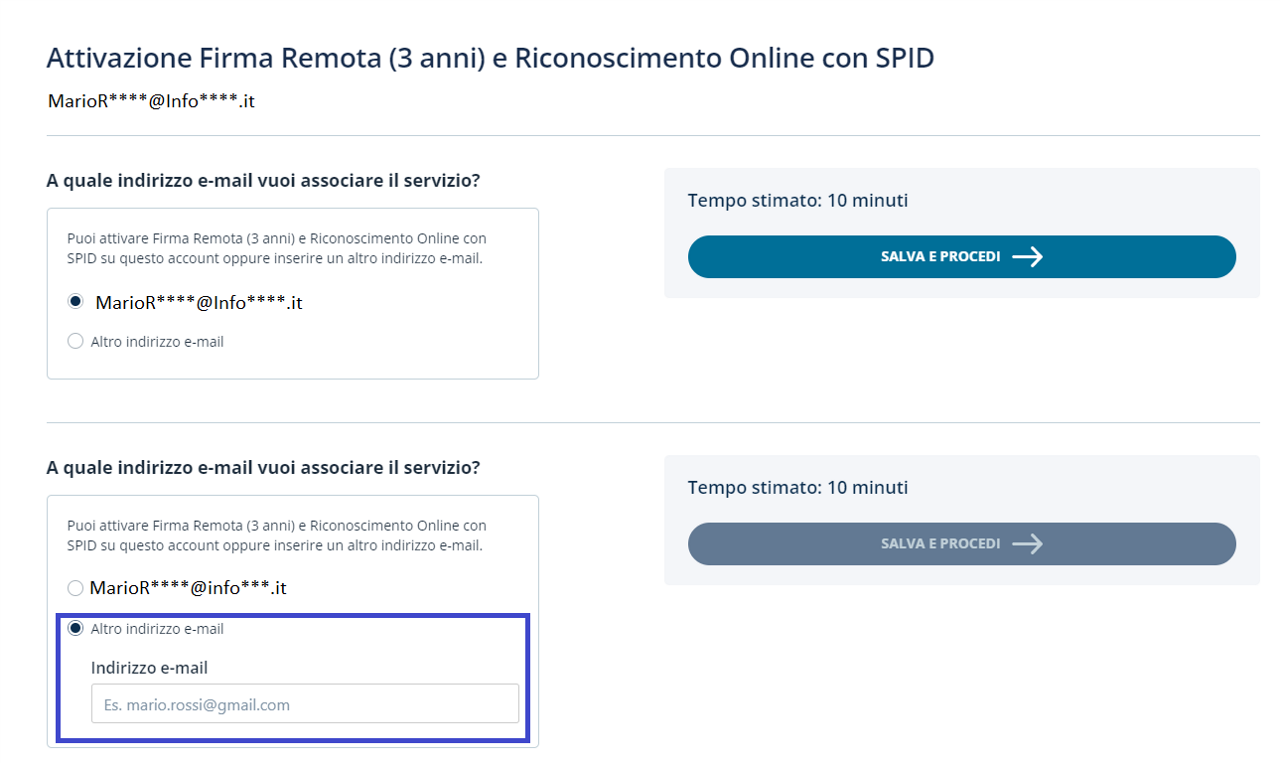Click the 'Indirizzo e-mail' label above the input
The image size is (1280, 763).
coord(149,668)
